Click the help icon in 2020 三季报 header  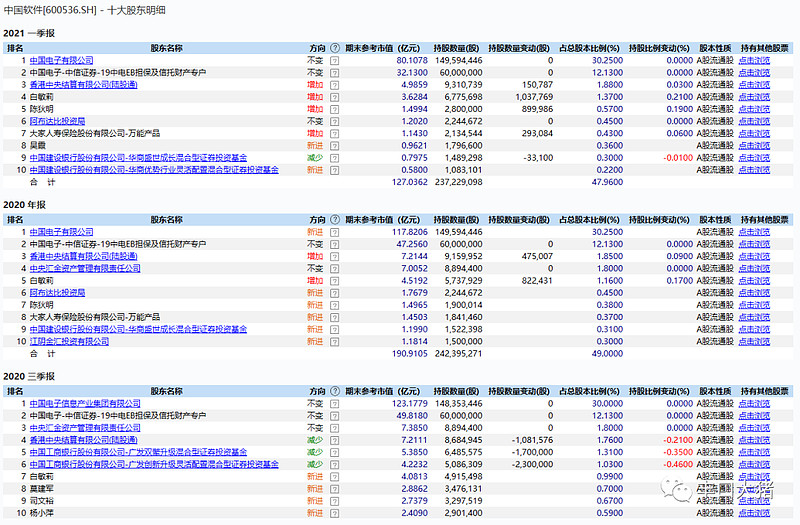(335, 391)
